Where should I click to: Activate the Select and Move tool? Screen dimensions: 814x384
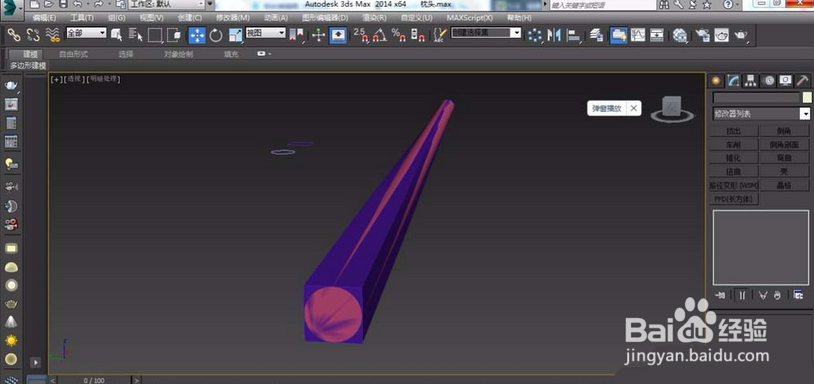click(x=197, y=35)
